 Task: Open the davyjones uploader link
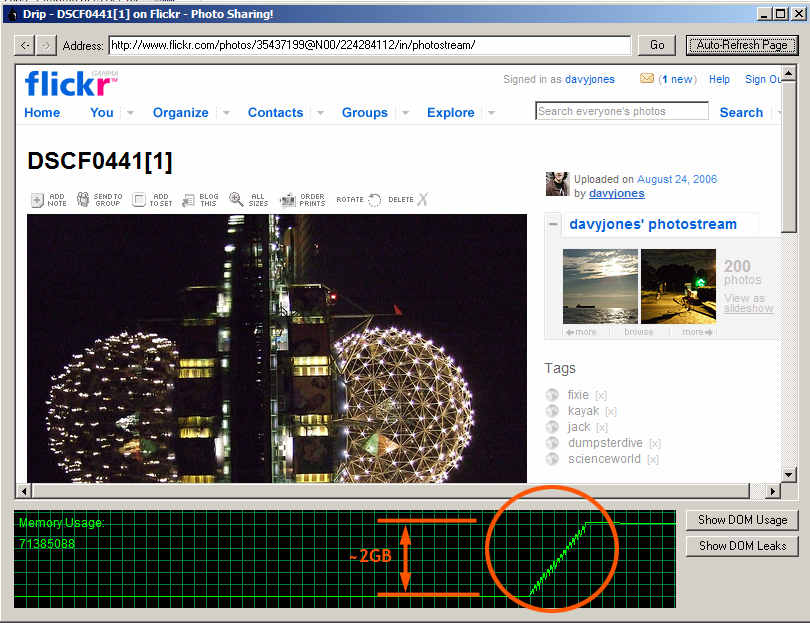tap(616, 193)
